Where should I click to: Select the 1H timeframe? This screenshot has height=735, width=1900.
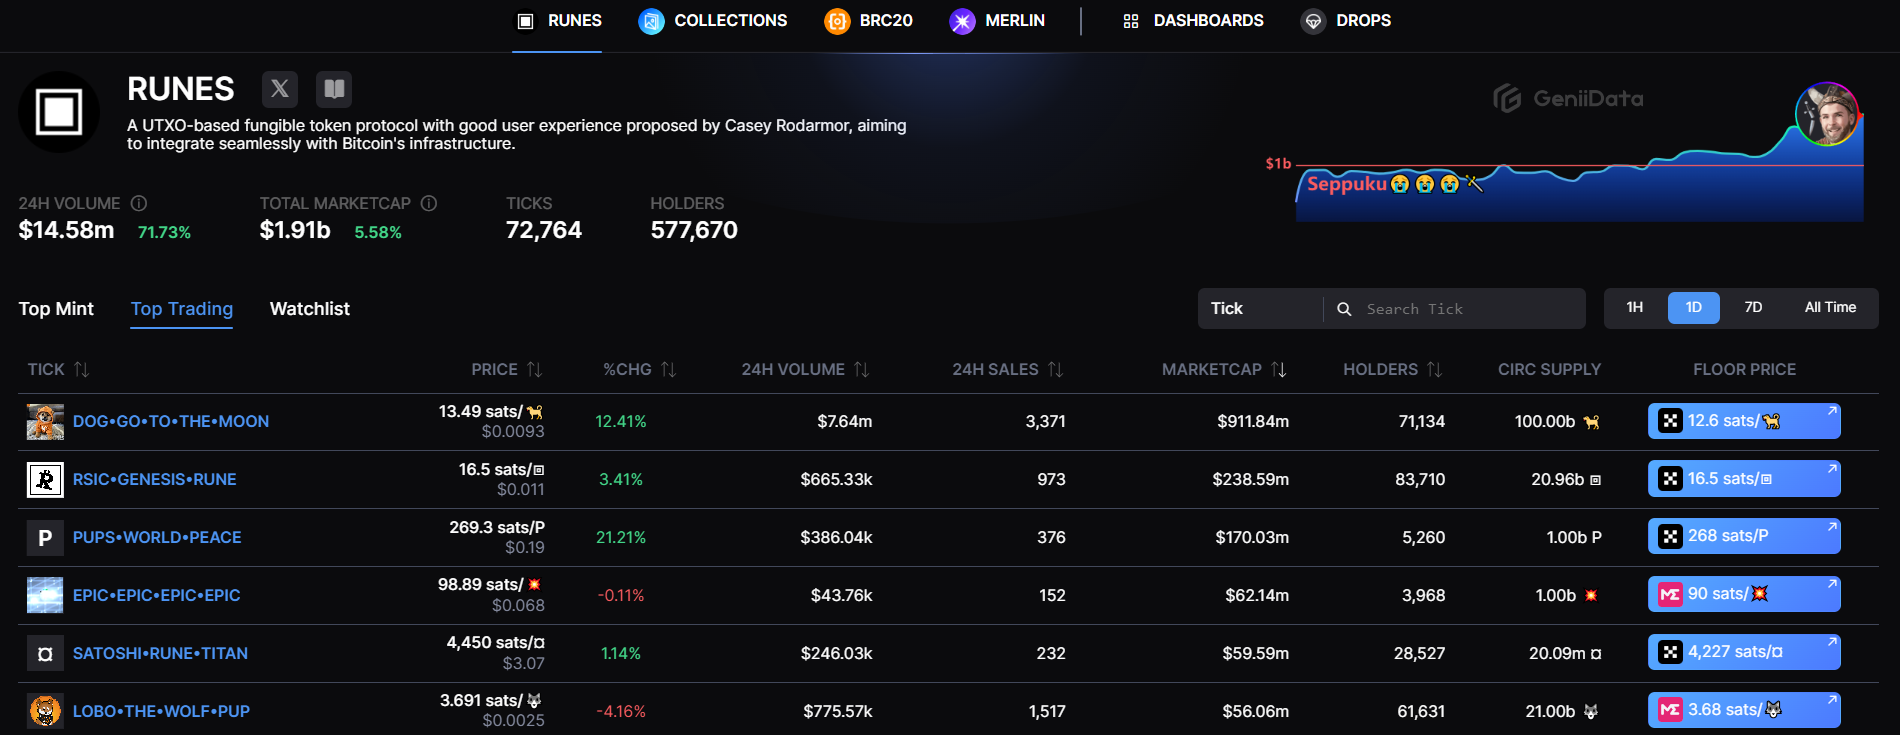[x=1634, y=308]
